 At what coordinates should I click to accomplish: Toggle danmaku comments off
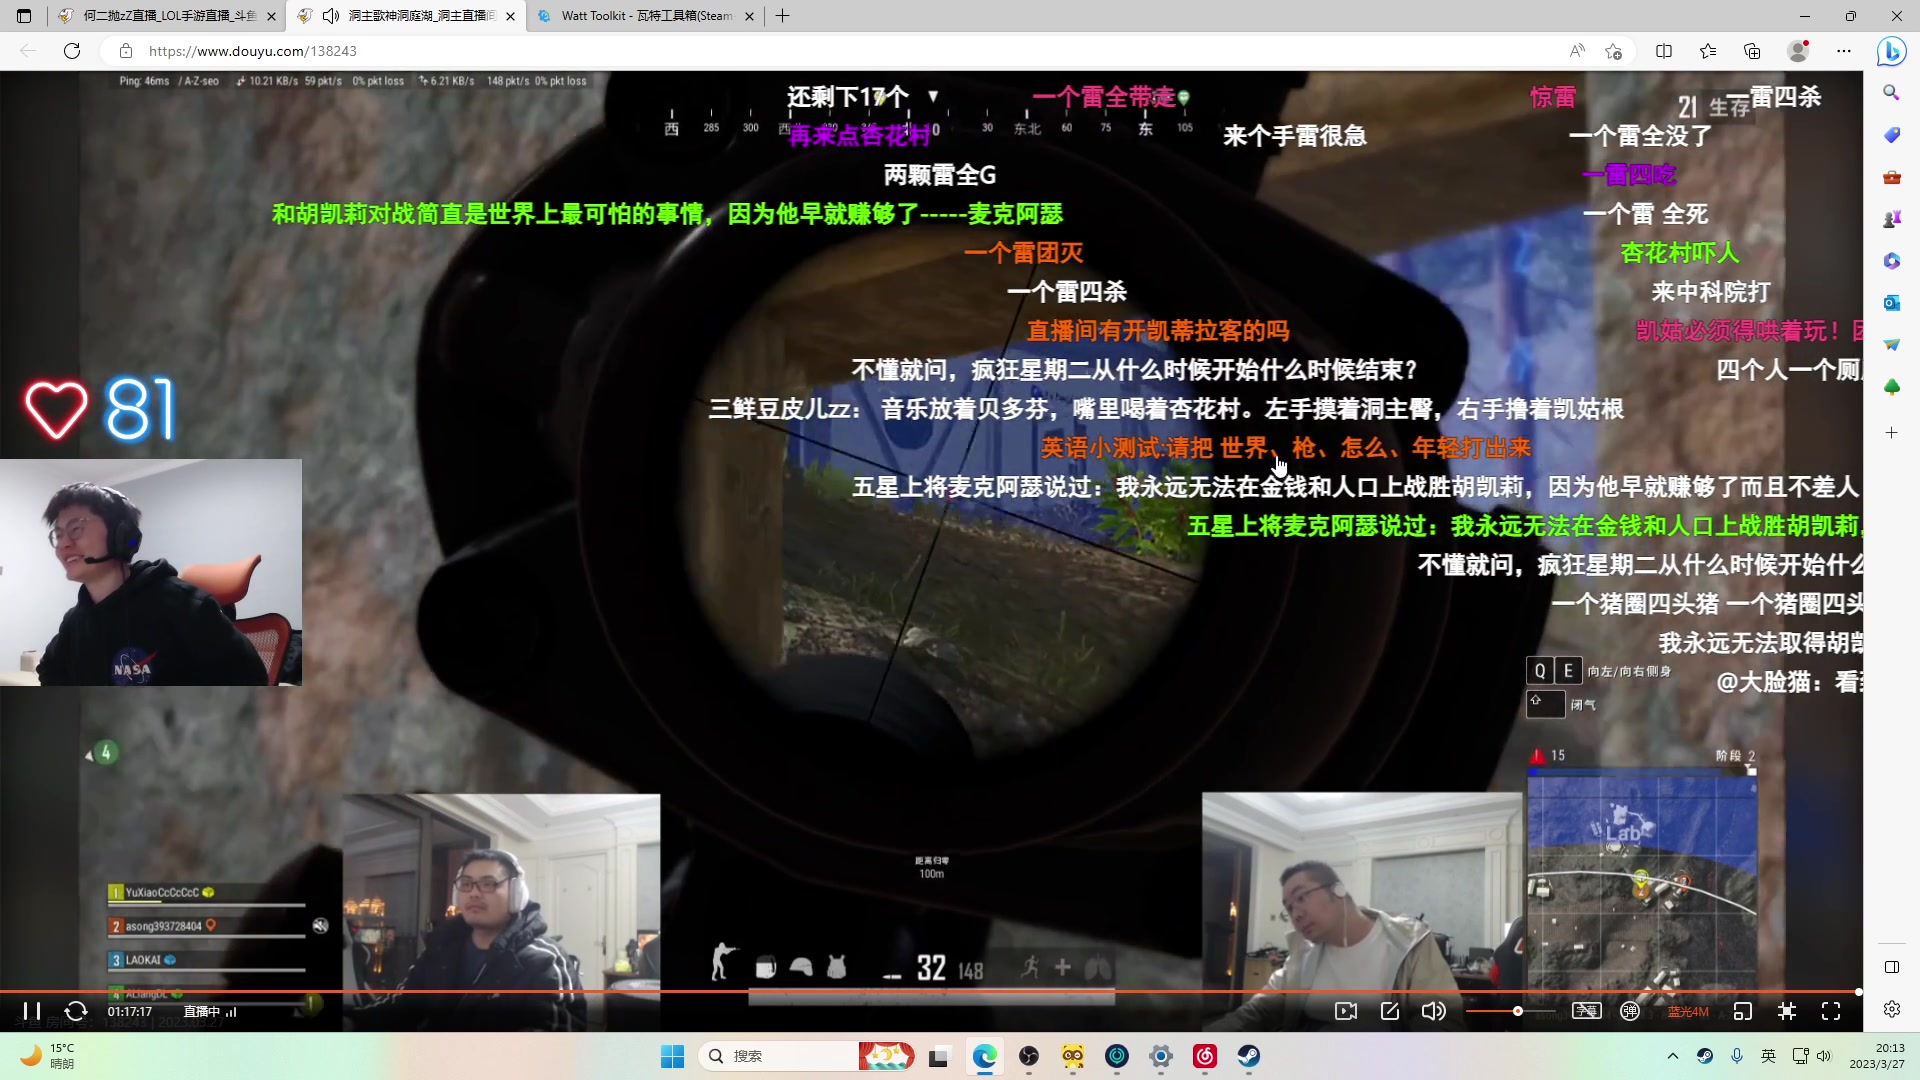1631,1011
